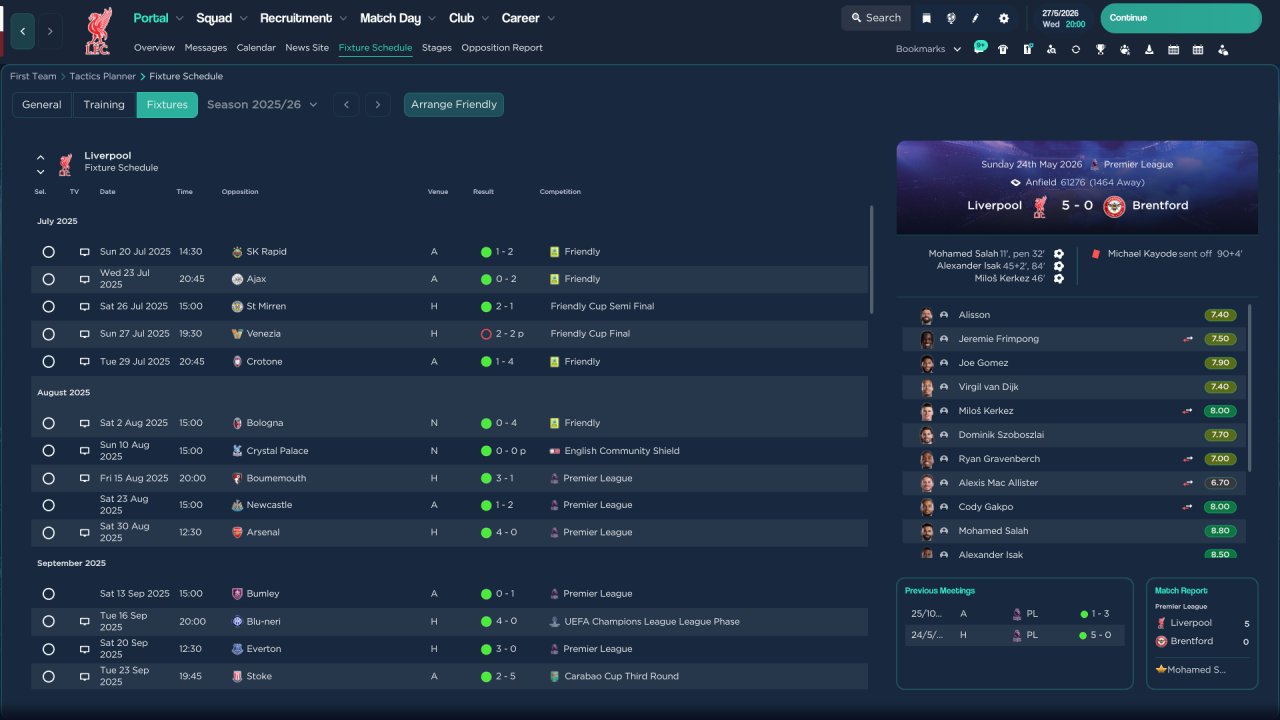Click the circular arrows icon in bookmarks bar
This screenshot has width=1280, height=720.
[x=1076, y=49]
